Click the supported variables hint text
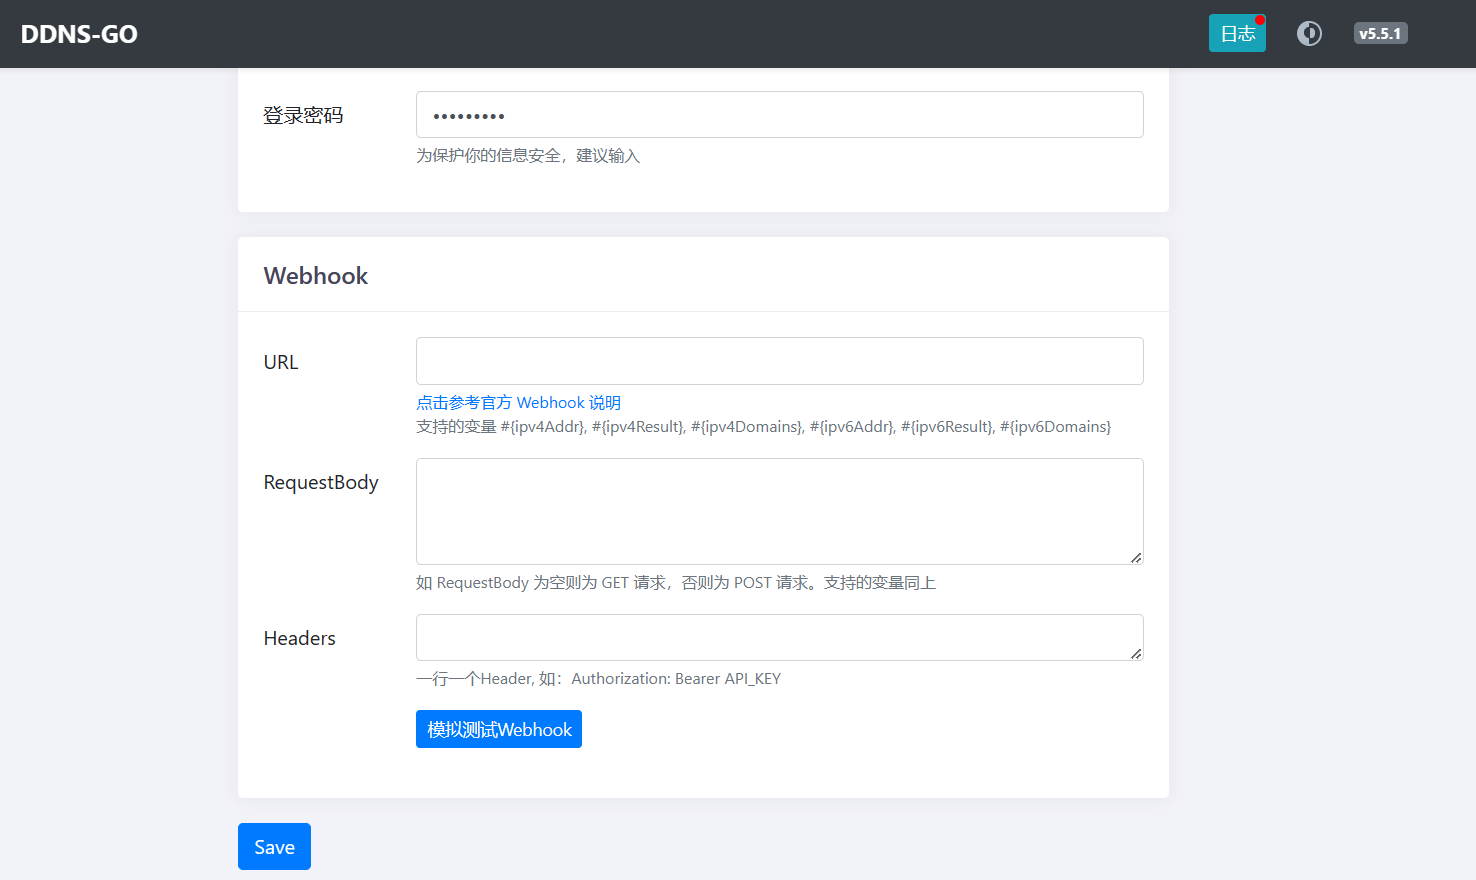The height and width of the screenshot is (880, 1476). point(763,427)
